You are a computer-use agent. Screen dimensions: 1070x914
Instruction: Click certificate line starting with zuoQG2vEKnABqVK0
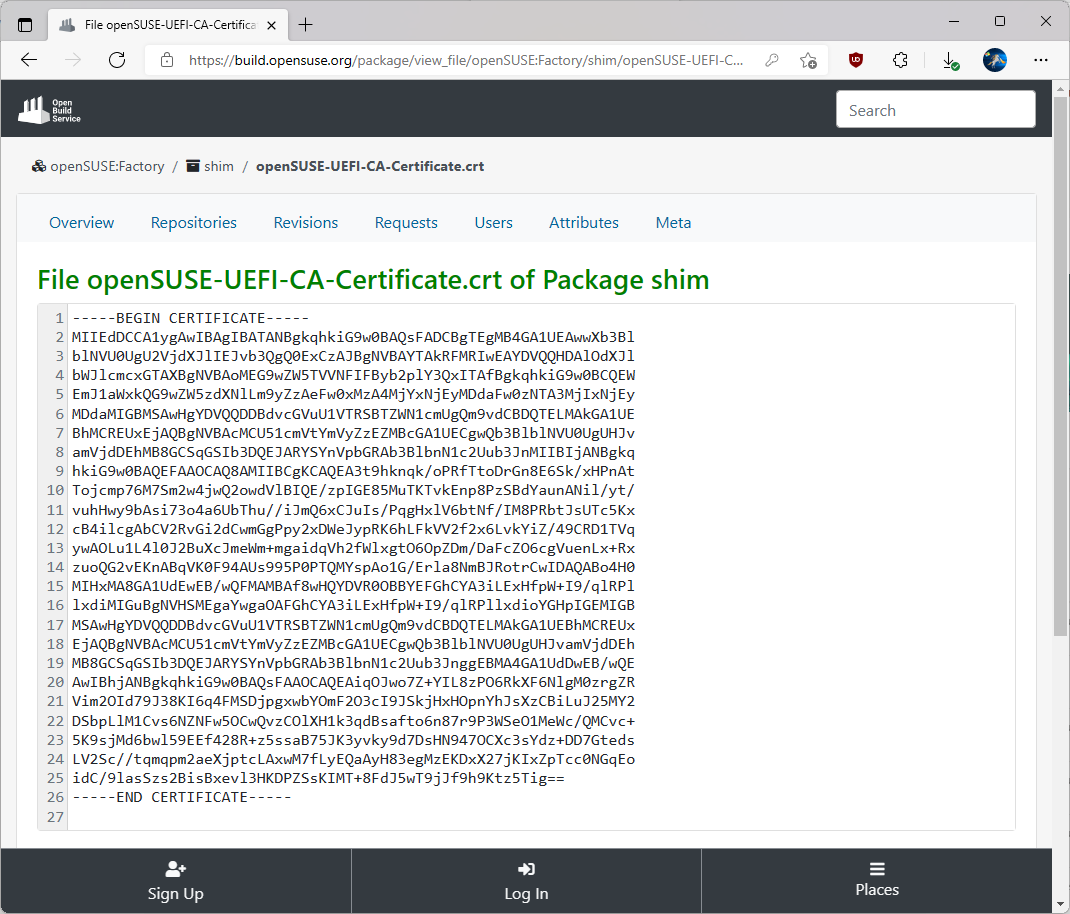(x=353, y=567)
